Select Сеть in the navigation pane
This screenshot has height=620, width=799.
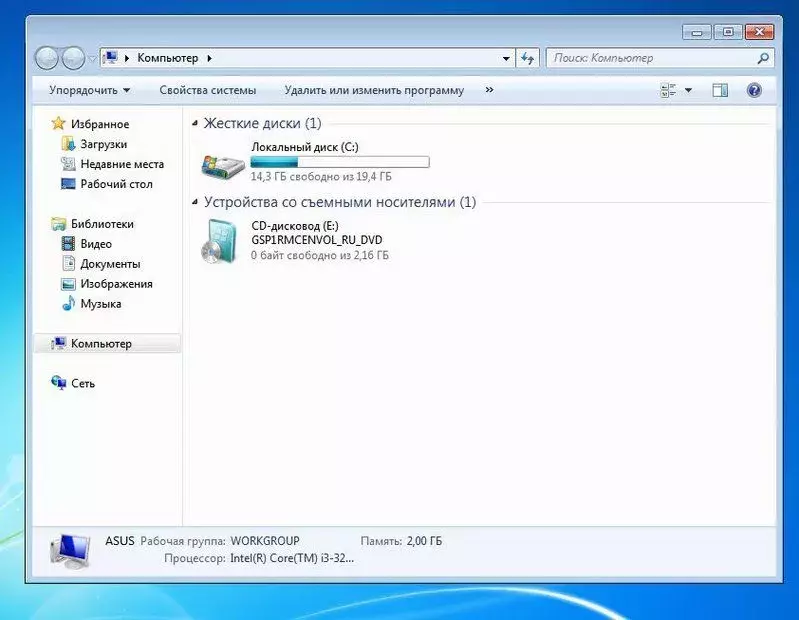click(x=83, y=384)
